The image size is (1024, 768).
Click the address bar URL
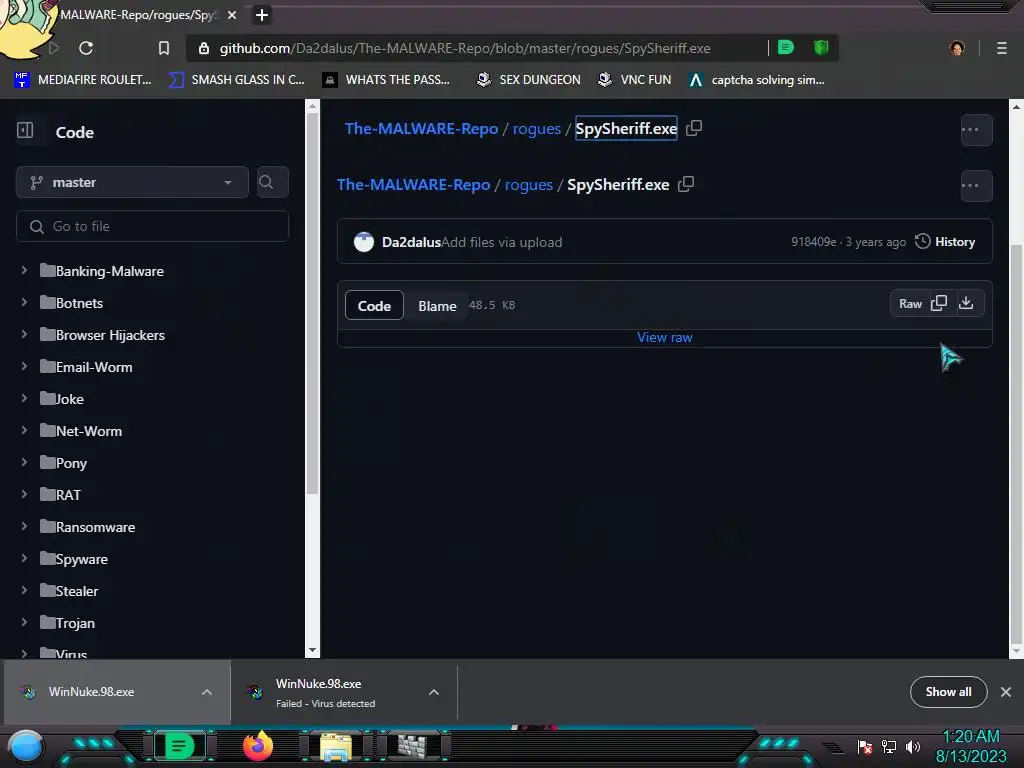(464, 48)
